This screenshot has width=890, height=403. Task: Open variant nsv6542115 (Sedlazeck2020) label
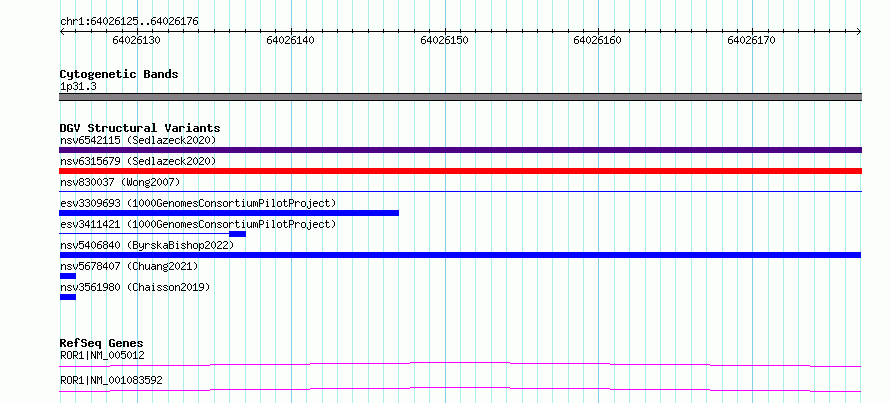tap(138, 140)
